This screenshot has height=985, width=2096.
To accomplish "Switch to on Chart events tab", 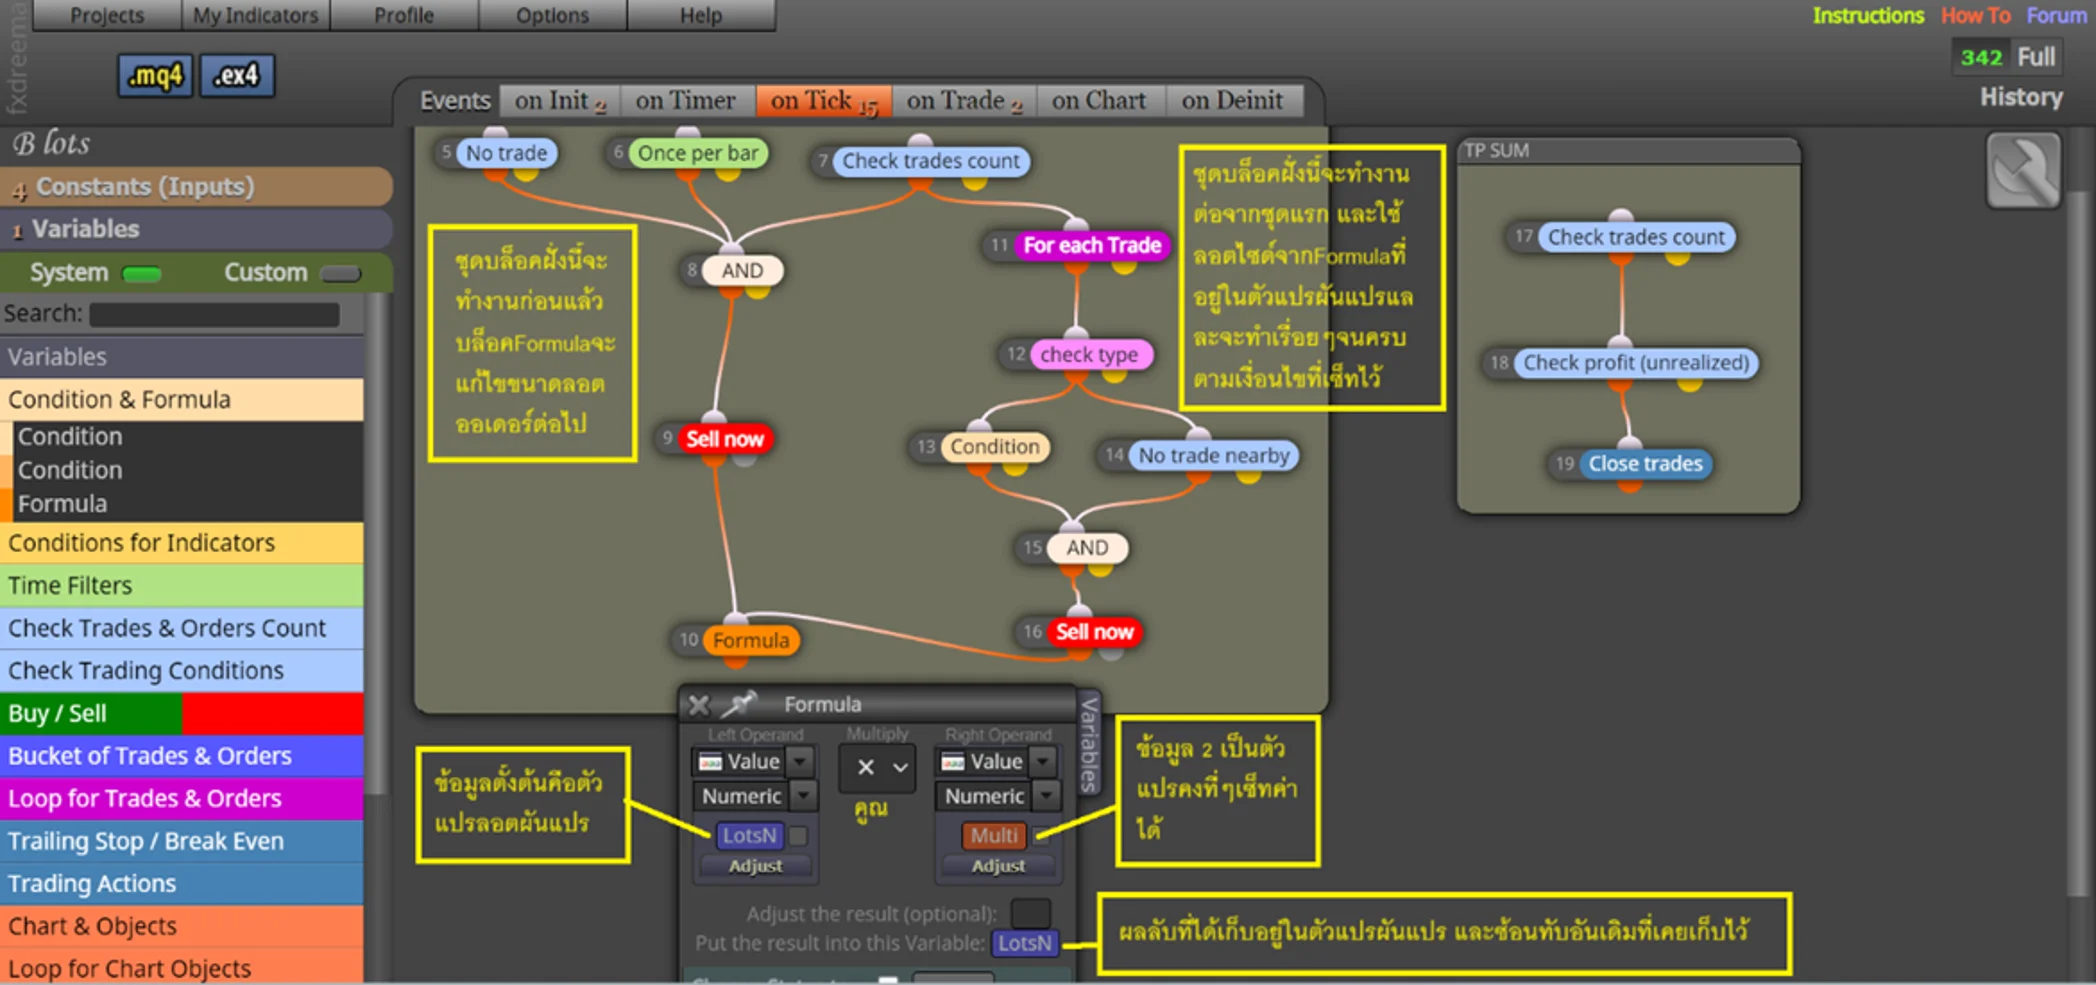I will tap(1099, 101).
